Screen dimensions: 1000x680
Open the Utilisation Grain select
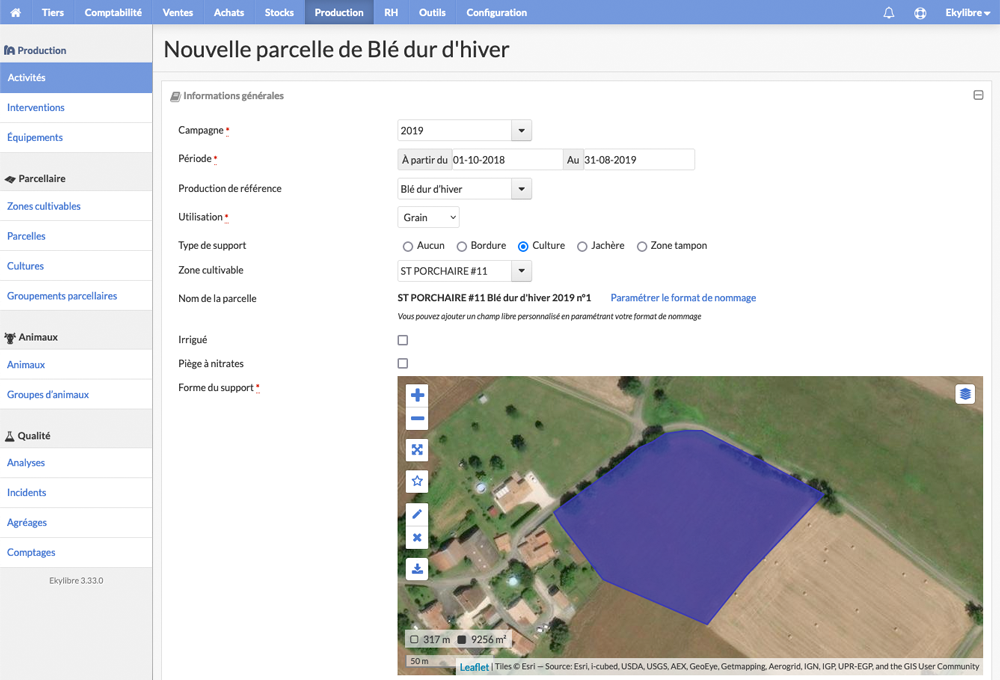tap(428, 218)
